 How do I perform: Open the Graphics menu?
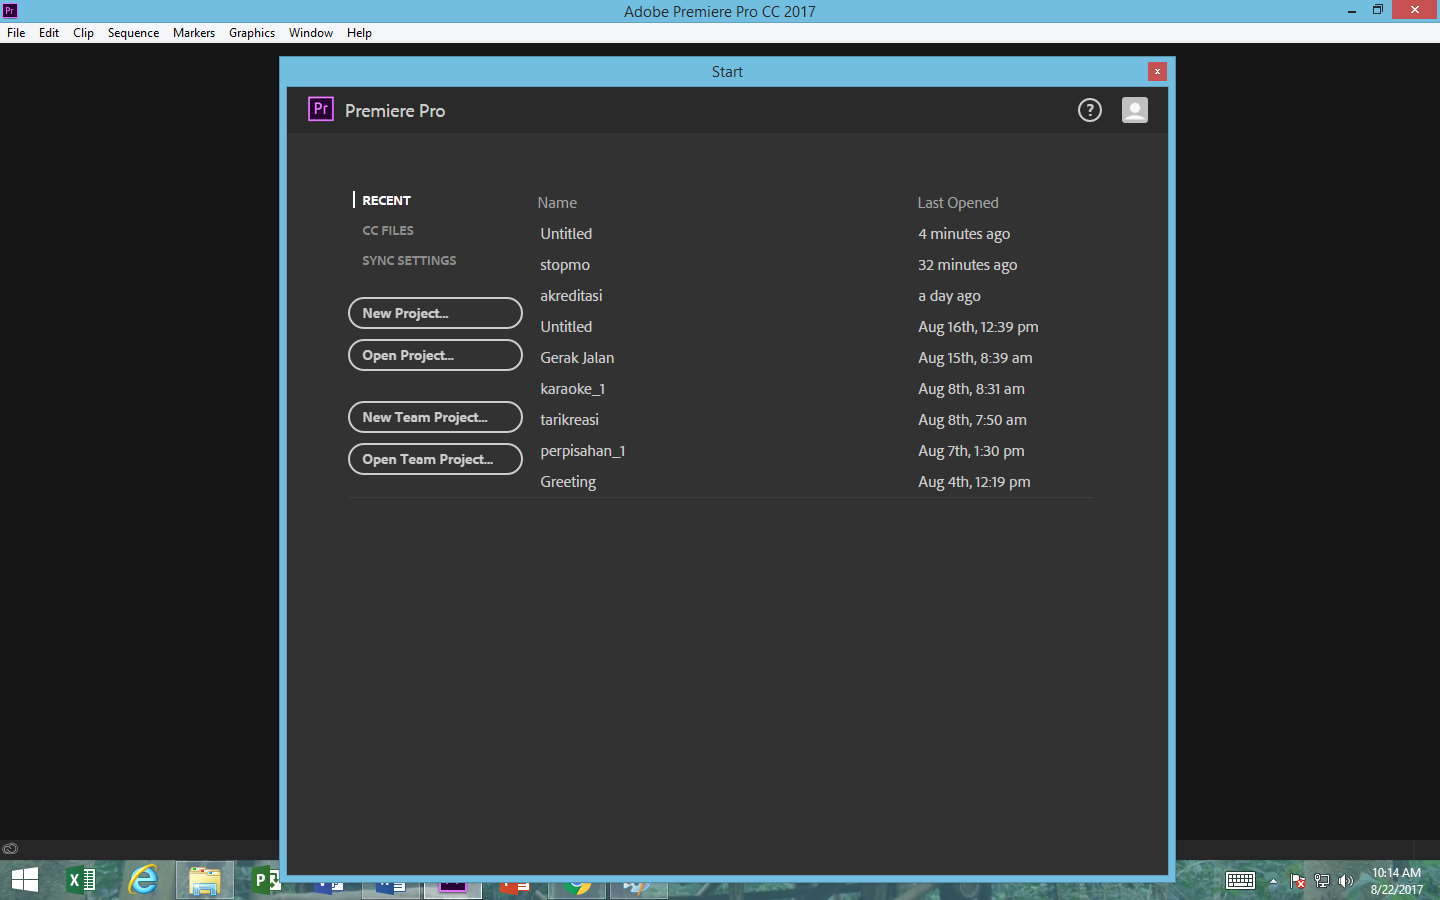pos(252,33)
